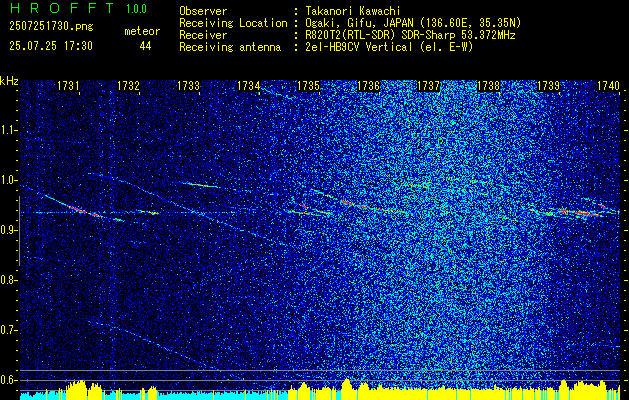Click the version number 1.0.0

[137, 9]
